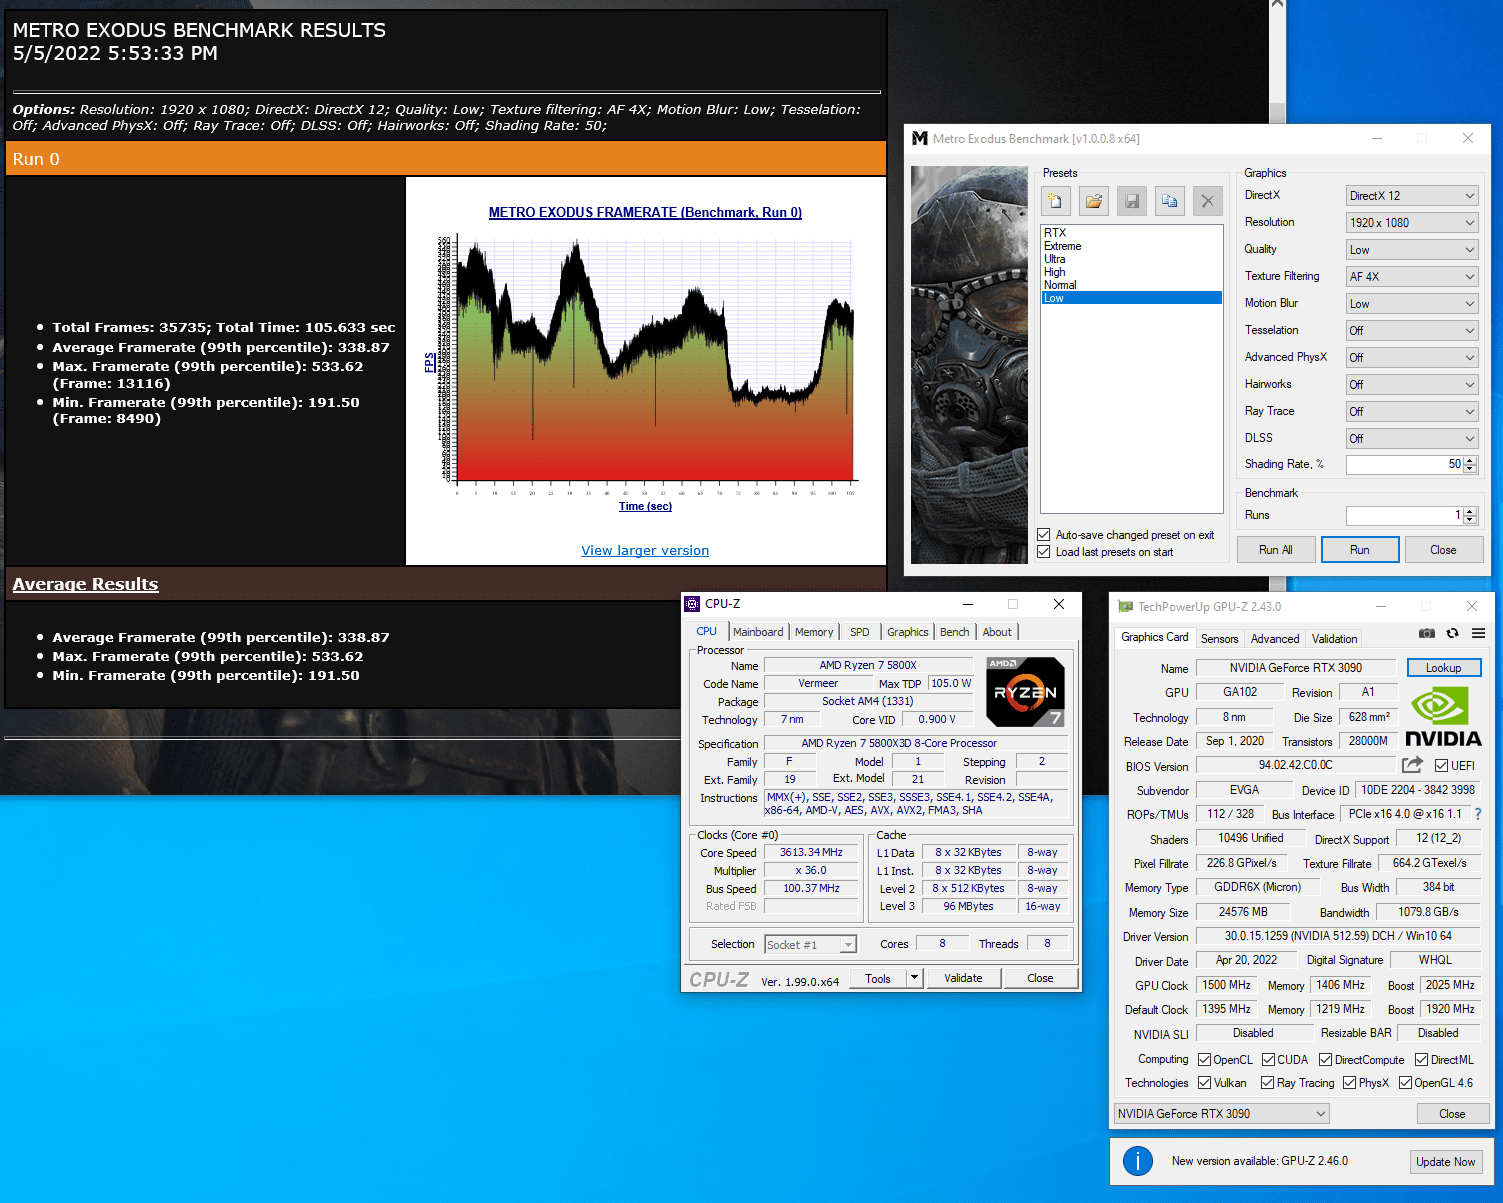Click the GPU-Z title bar app icon
Image resolution: width=1503 pixels, height=1203 pixels.
[1125, 607]
